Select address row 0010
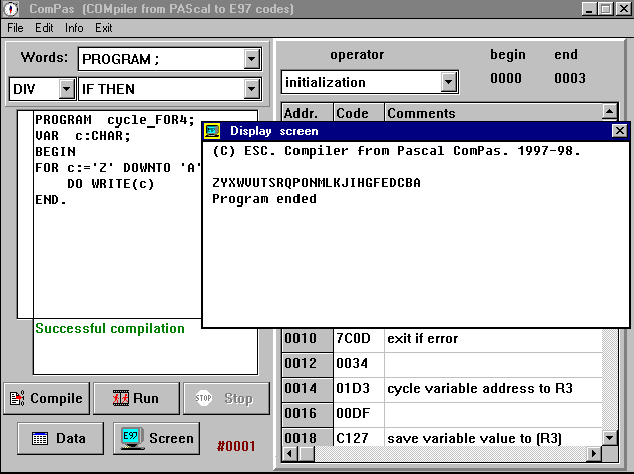 click(x=307, y=339)
